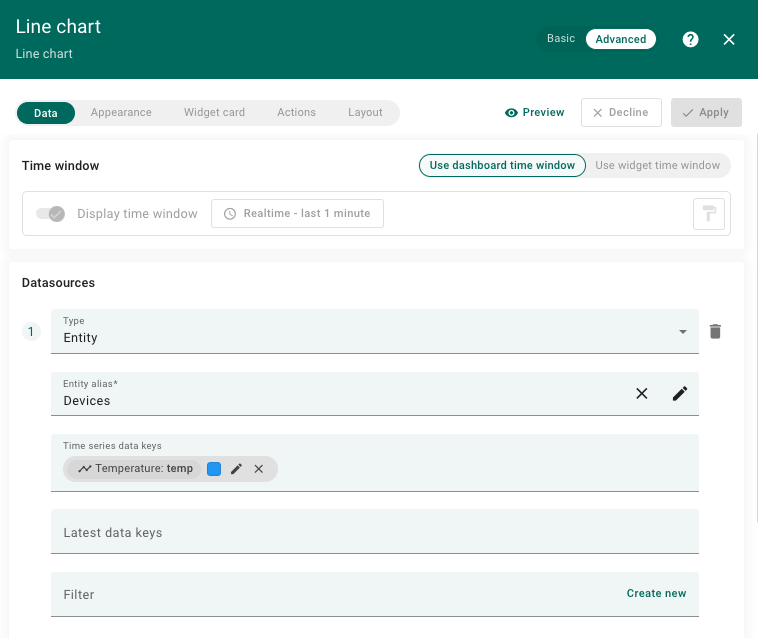Open the Data tab
This screenshot has height=638, width=758.
point(46,113)
